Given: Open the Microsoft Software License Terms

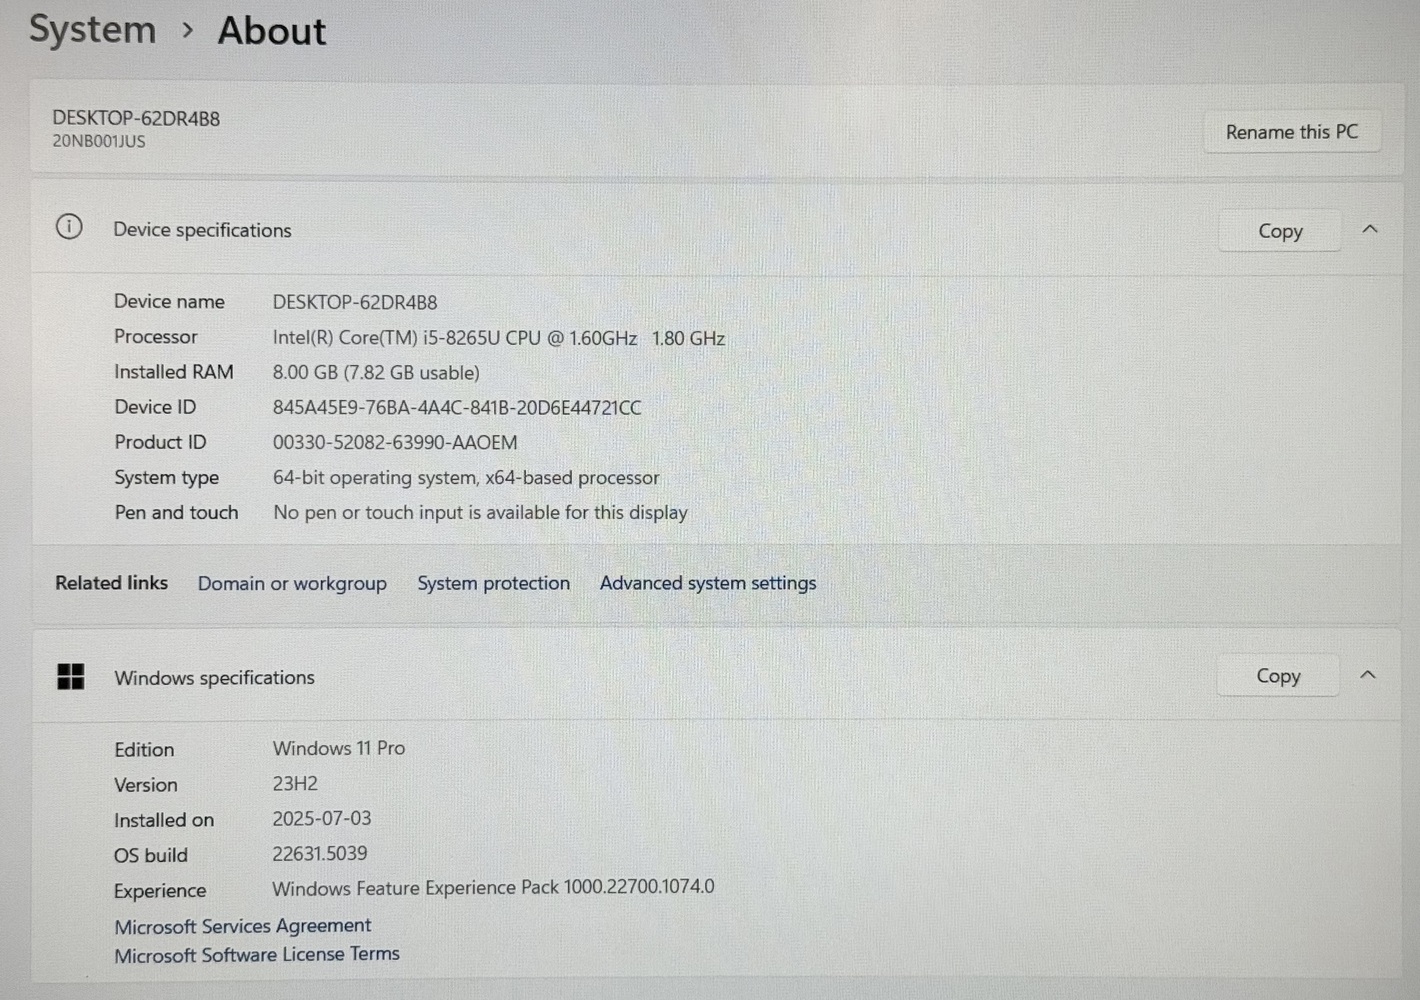Looking at the screenshot, I should [257, 954].
